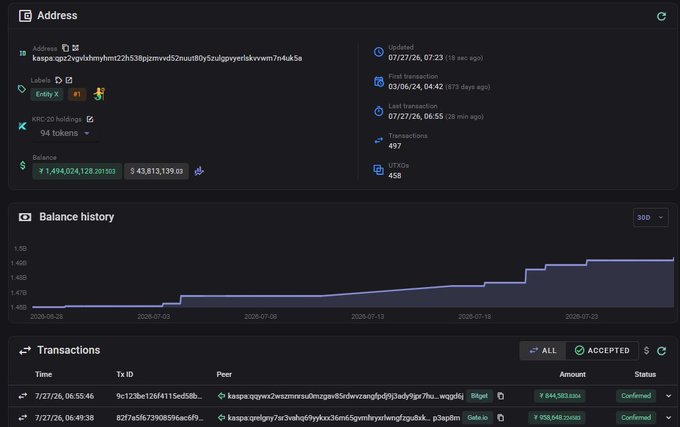Open transaction 82f7a5f673908596ac6f9
The width and height of the screenshot is (680, 427).
click(x=160, y=417)
